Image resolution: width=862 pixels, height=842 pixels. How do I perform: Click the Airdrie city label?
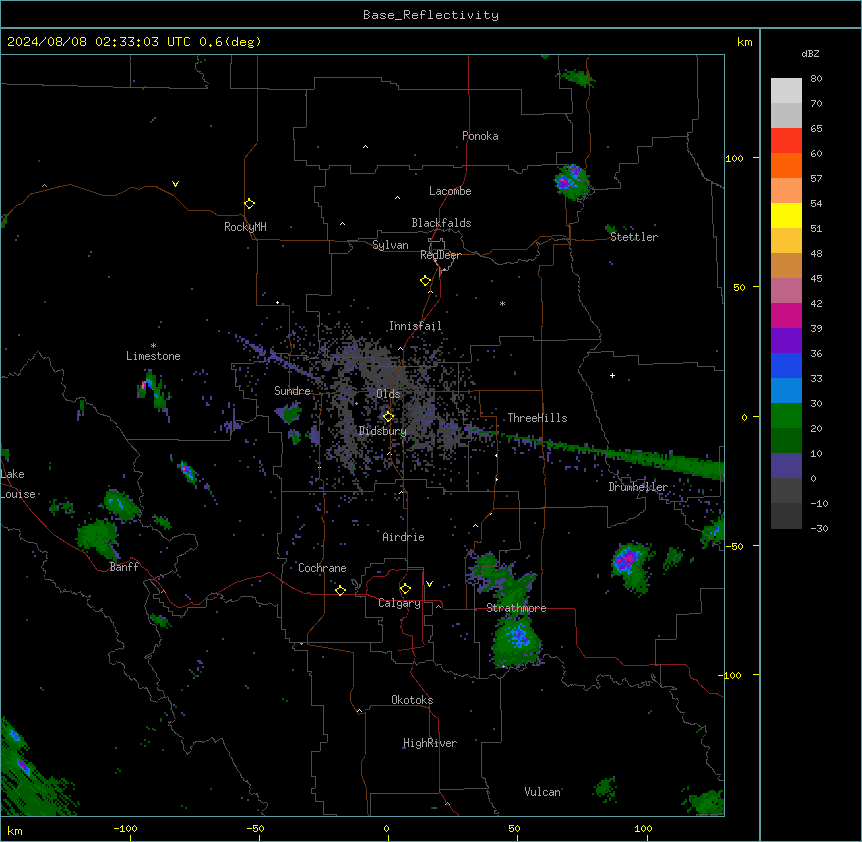pos(403,537)
